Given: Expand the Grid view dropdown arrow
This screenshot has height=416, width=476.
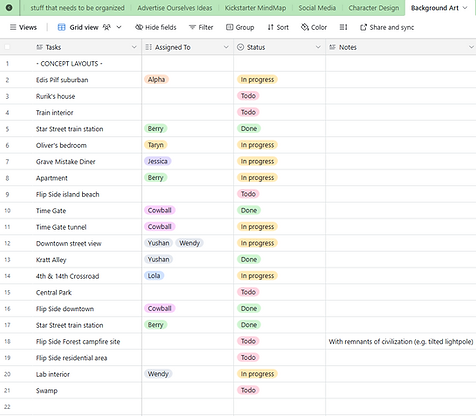Looking at the screenshot, I should pyautogui.click(x=119, y=27).
